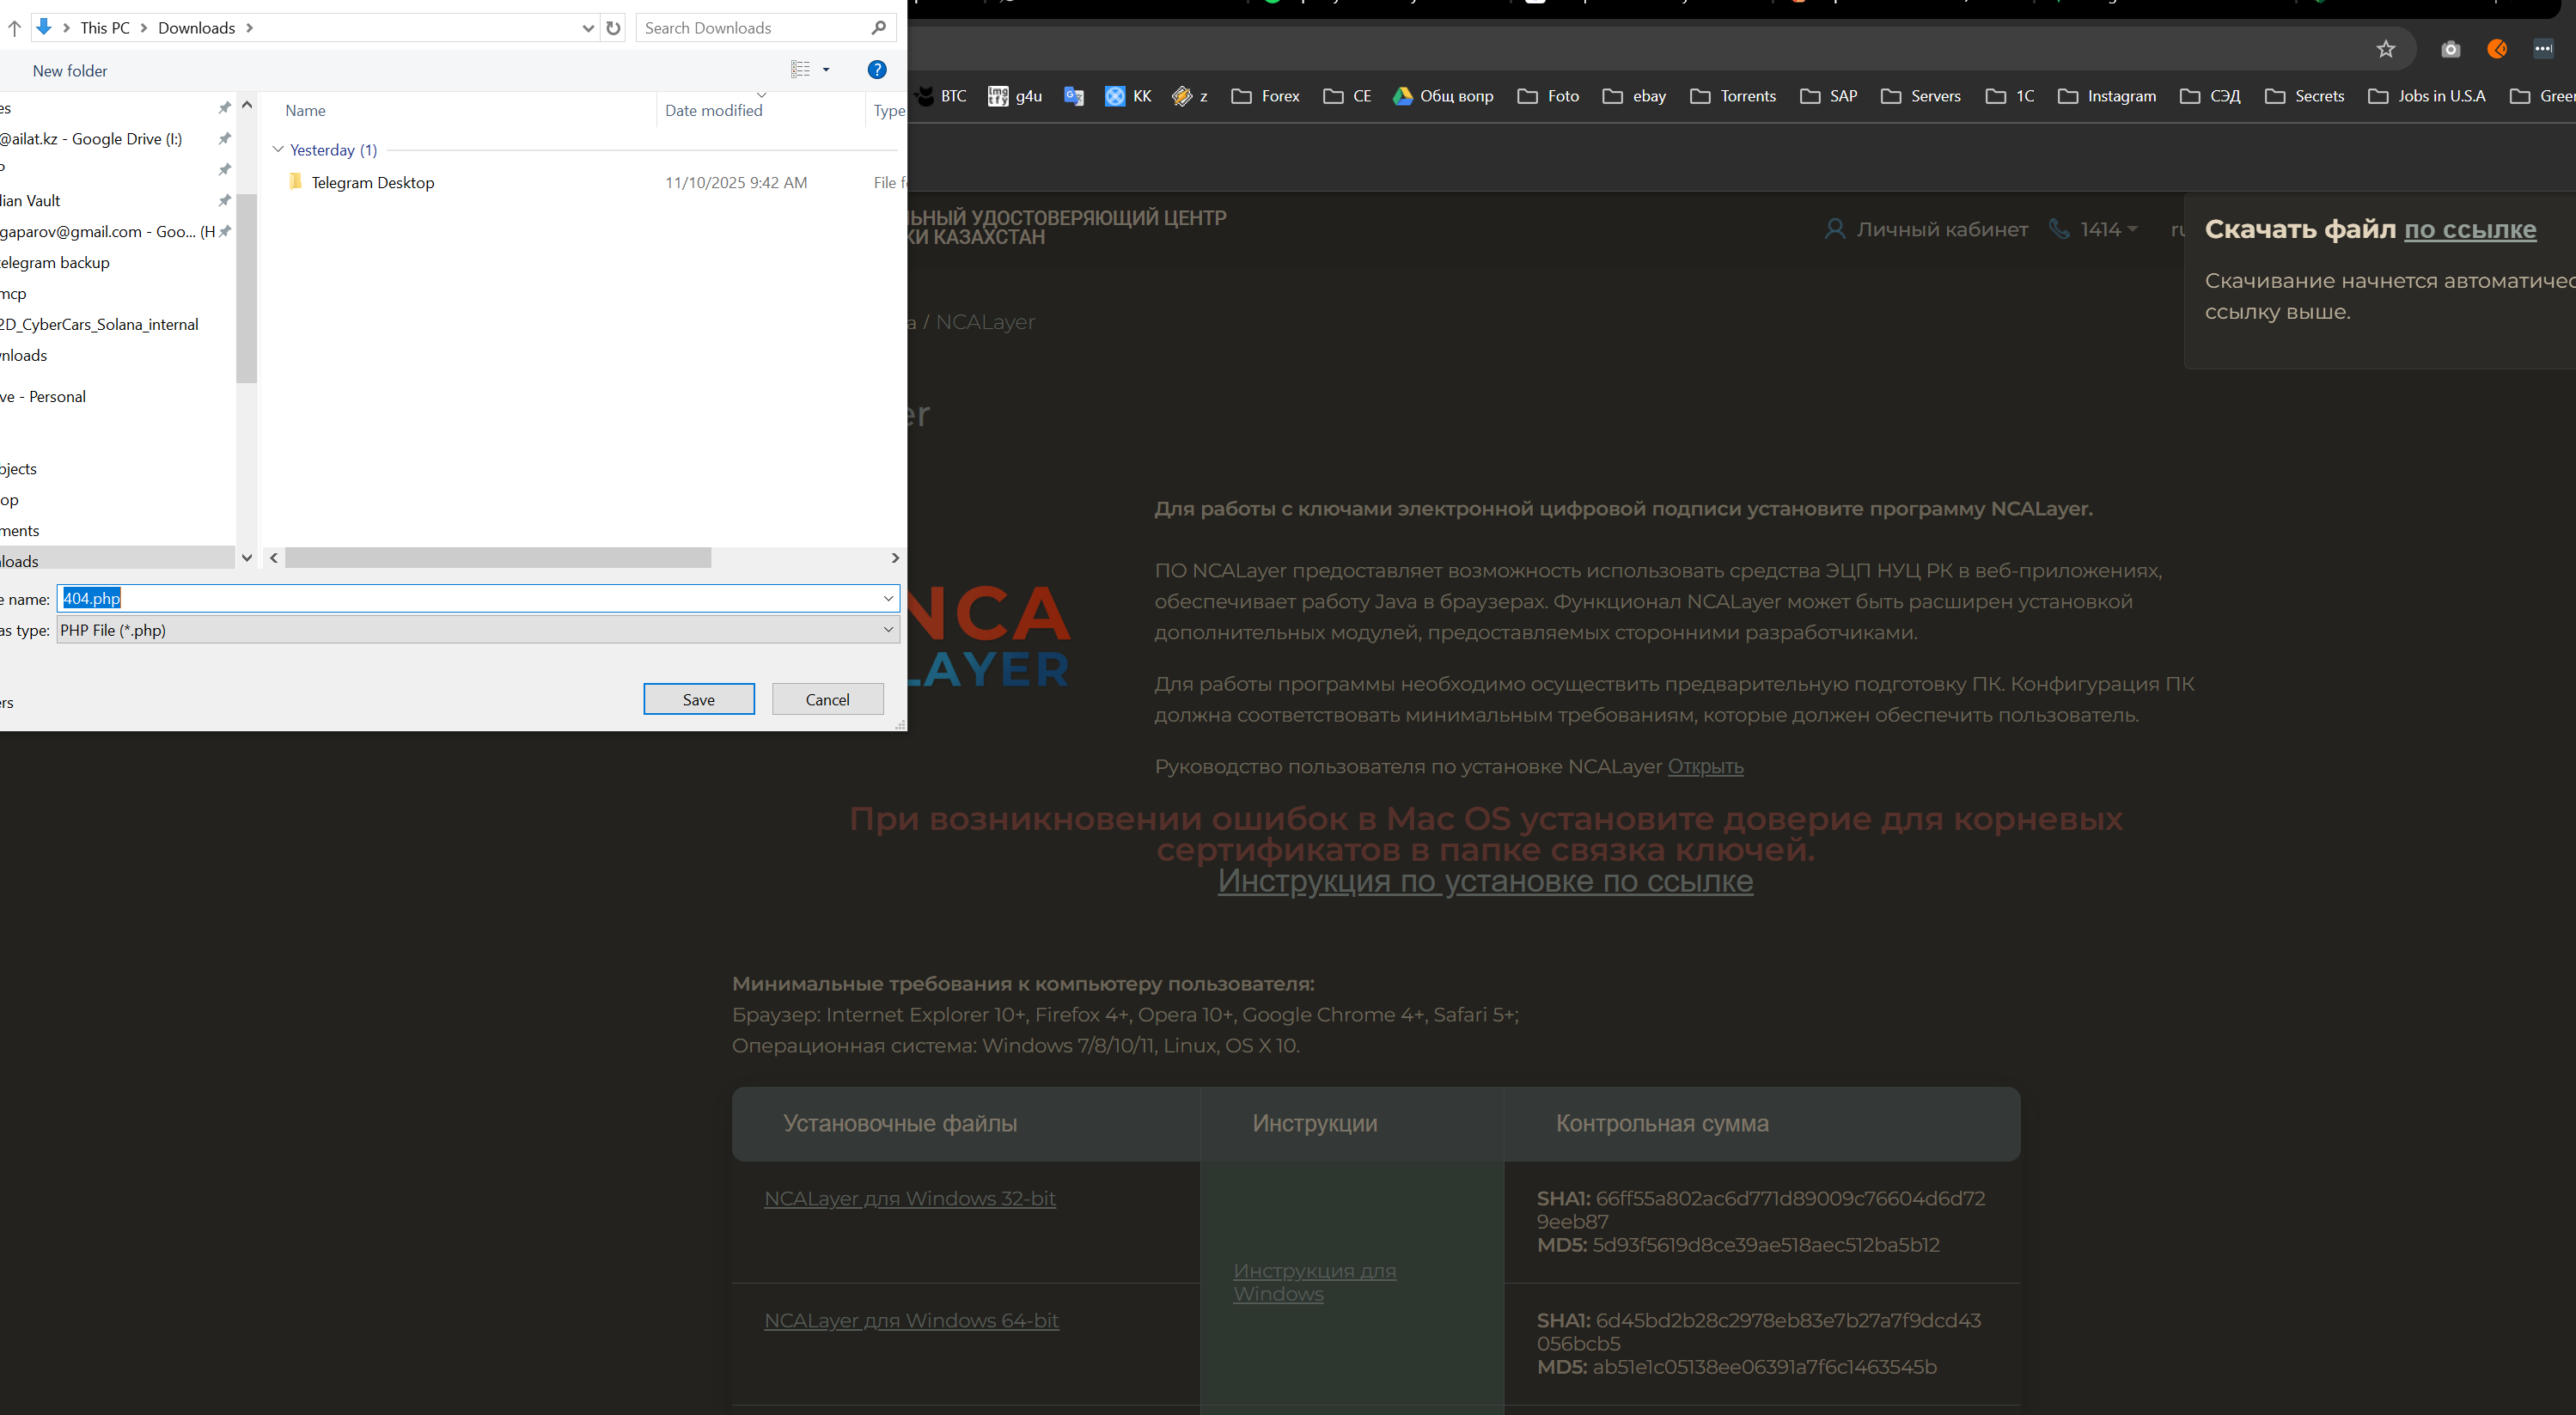Open the file name history dropdown arrow
The image size is (2576, 1415).
pyautogui.click(x=887, y=598)
